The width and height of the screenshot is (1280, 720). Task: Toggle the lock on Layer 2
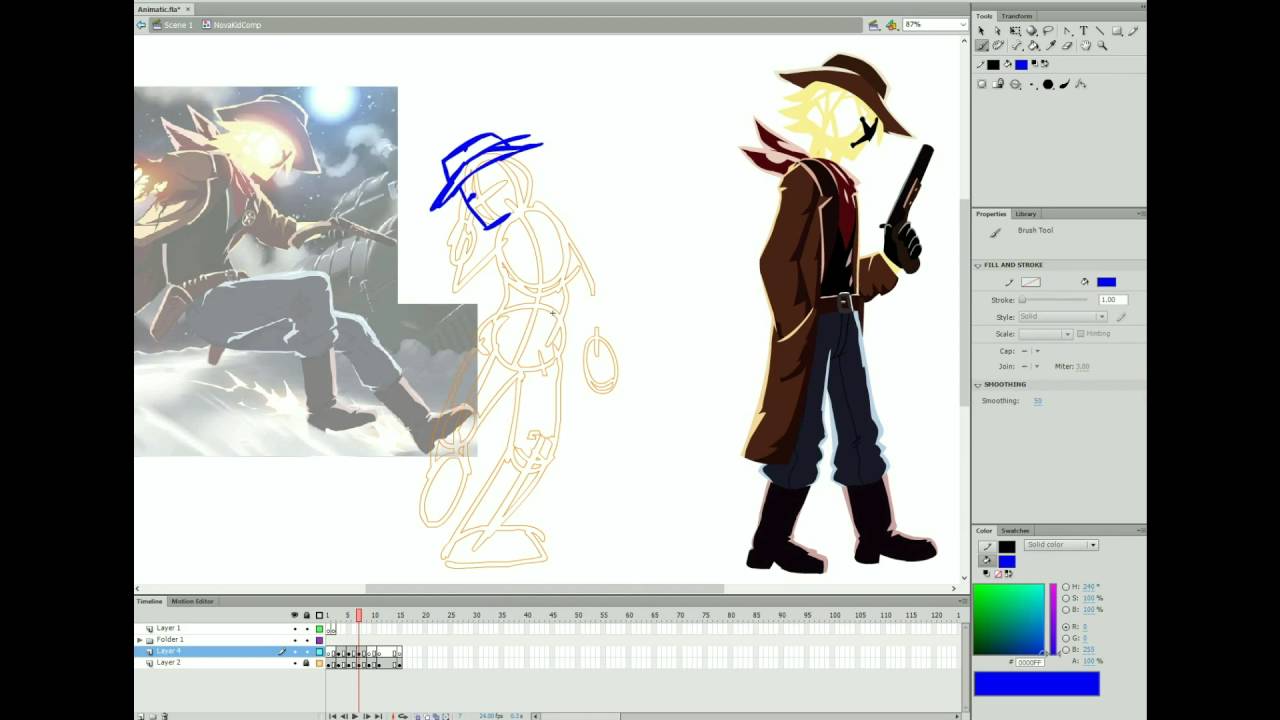click(x=306, y=663)
